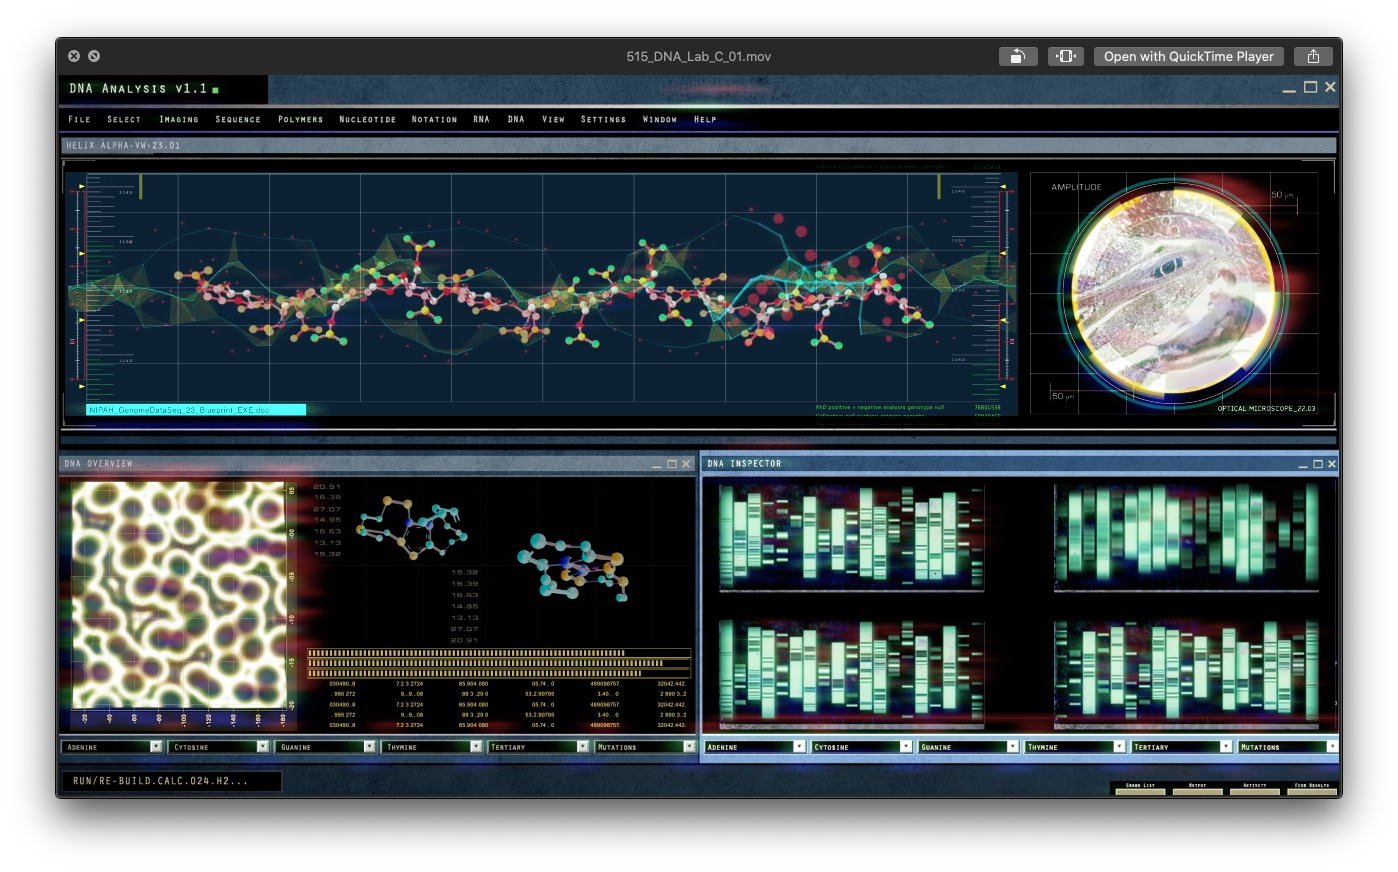Click the Quick Look rotate left icon
Screen dimensions: 1398x872
pyautogui.click(x=1018, y=56)
